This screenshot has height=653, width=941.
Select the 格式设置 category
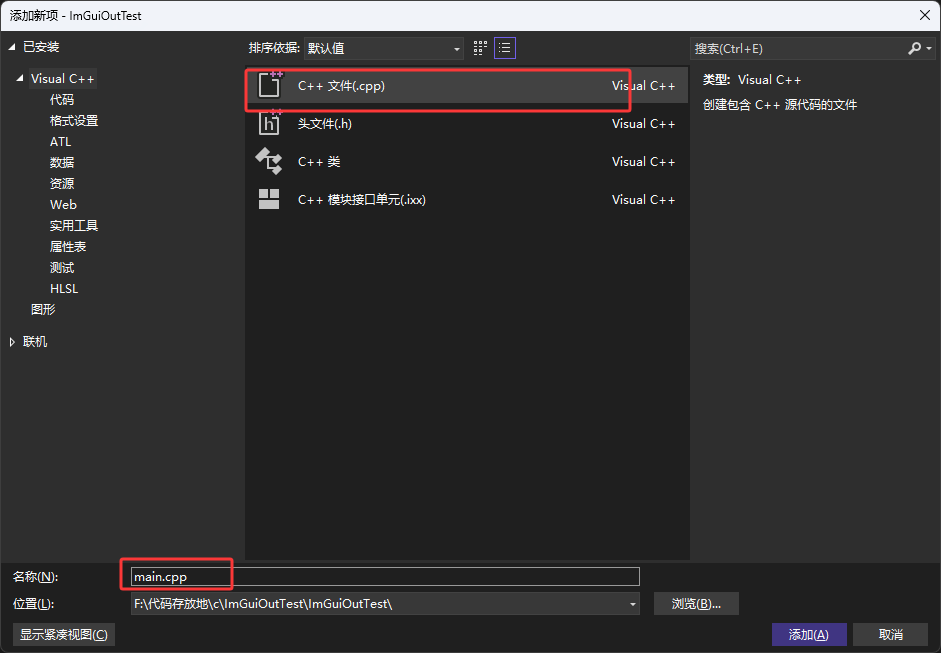74,121
